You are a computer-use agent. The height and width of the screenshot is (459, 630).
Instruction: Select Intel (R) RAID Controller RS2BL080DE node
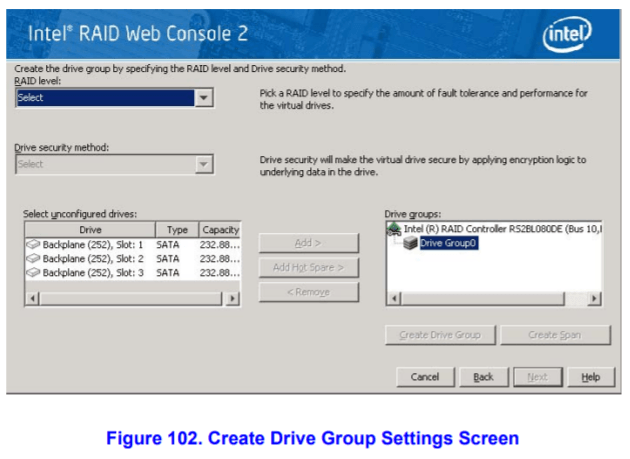click(x=503, y=229)
